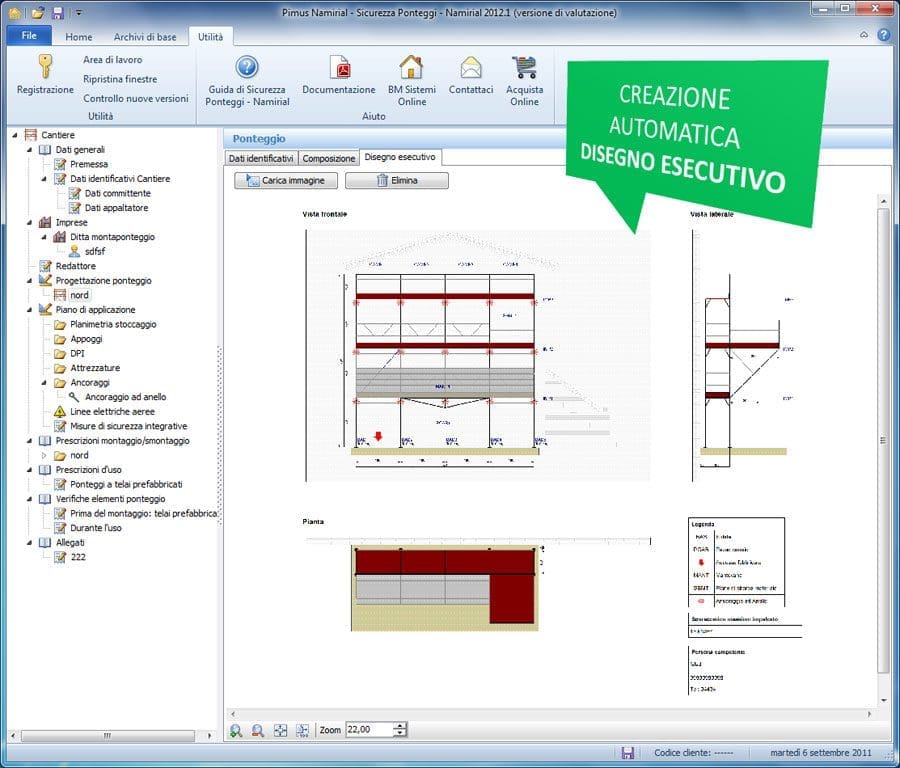Select the 222 attachment item

click(77, 557)
